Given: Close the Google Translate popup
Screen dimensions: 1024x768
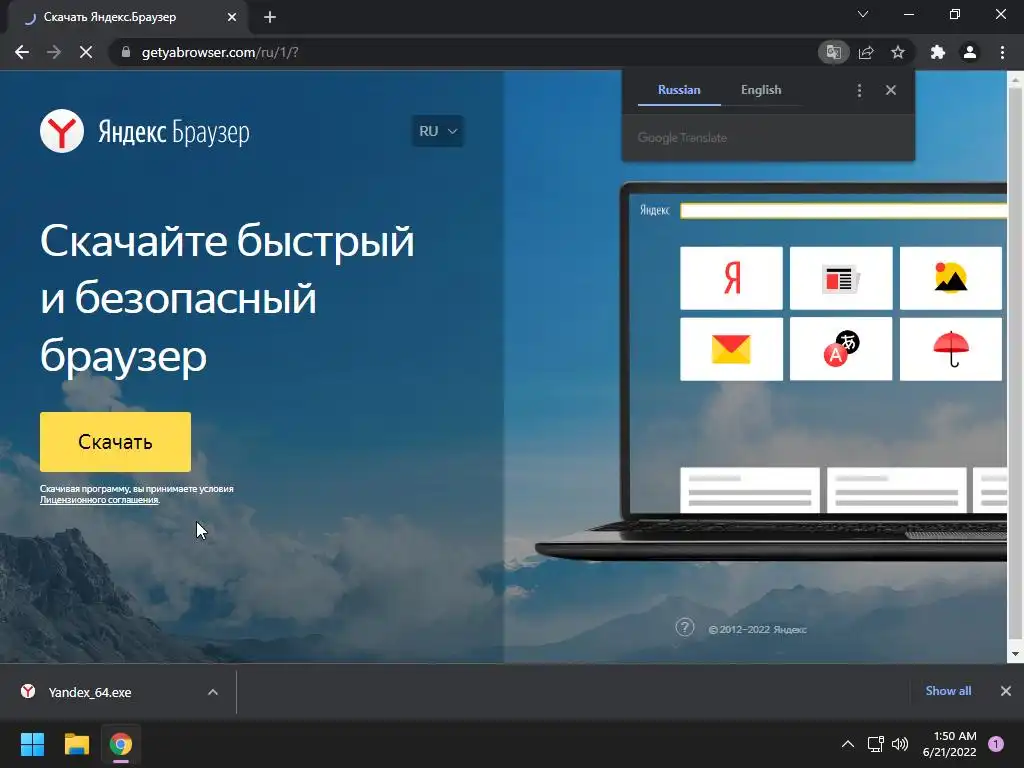Looking at the screenshot, I should tap(891, 90).
